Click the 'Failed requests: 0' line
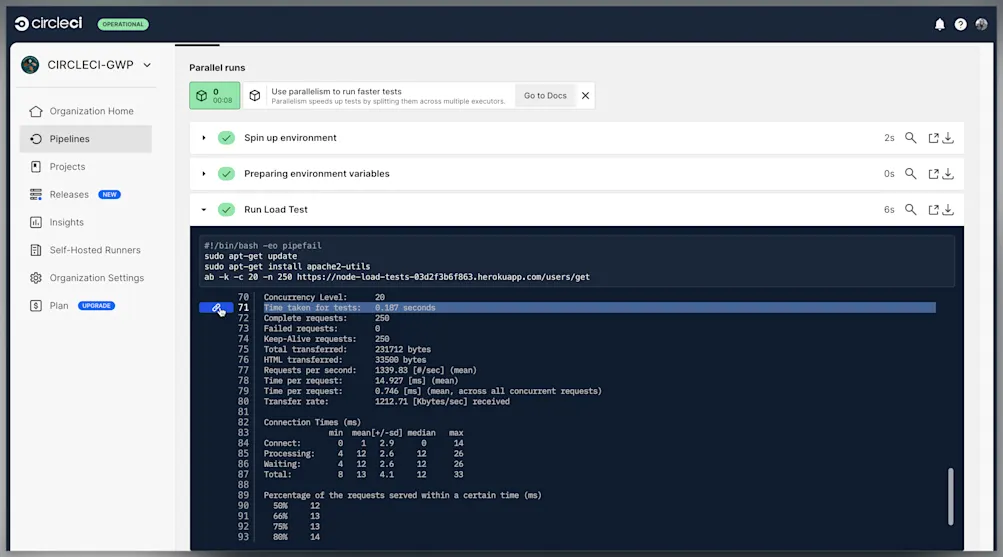The width and height of the screenshot is (1003, 557). (x=322, y=329)
